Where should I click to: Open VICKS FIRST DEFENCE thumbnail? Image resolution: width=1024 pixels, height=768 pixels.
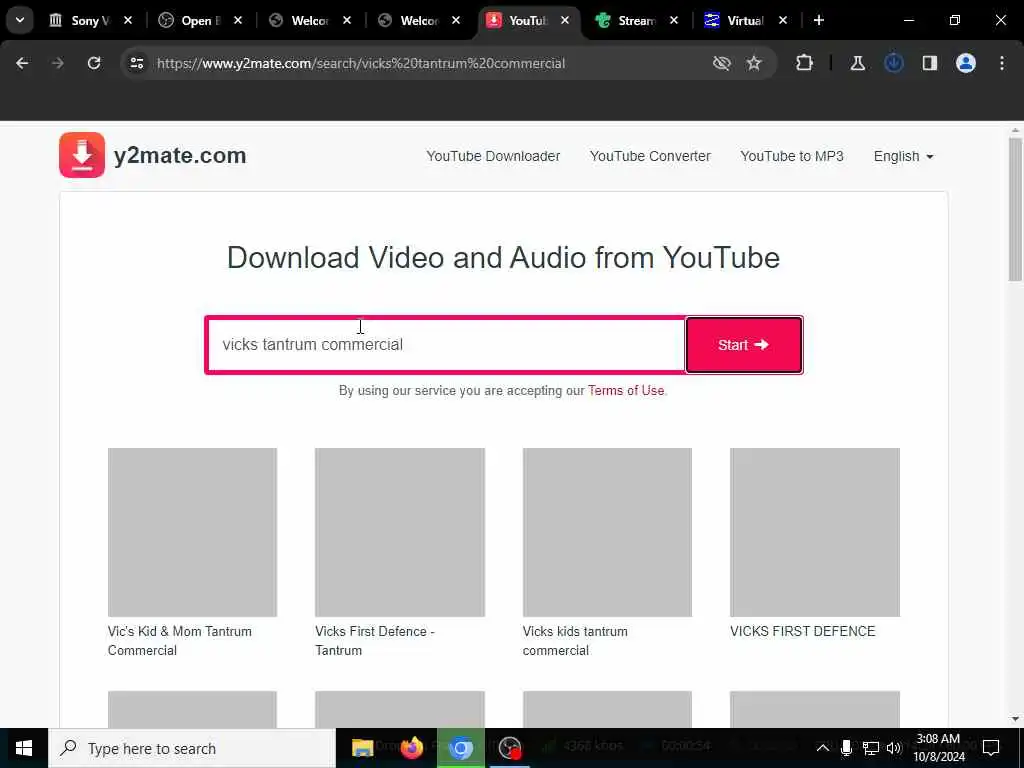pyautogui.click(x=814, y=532)
